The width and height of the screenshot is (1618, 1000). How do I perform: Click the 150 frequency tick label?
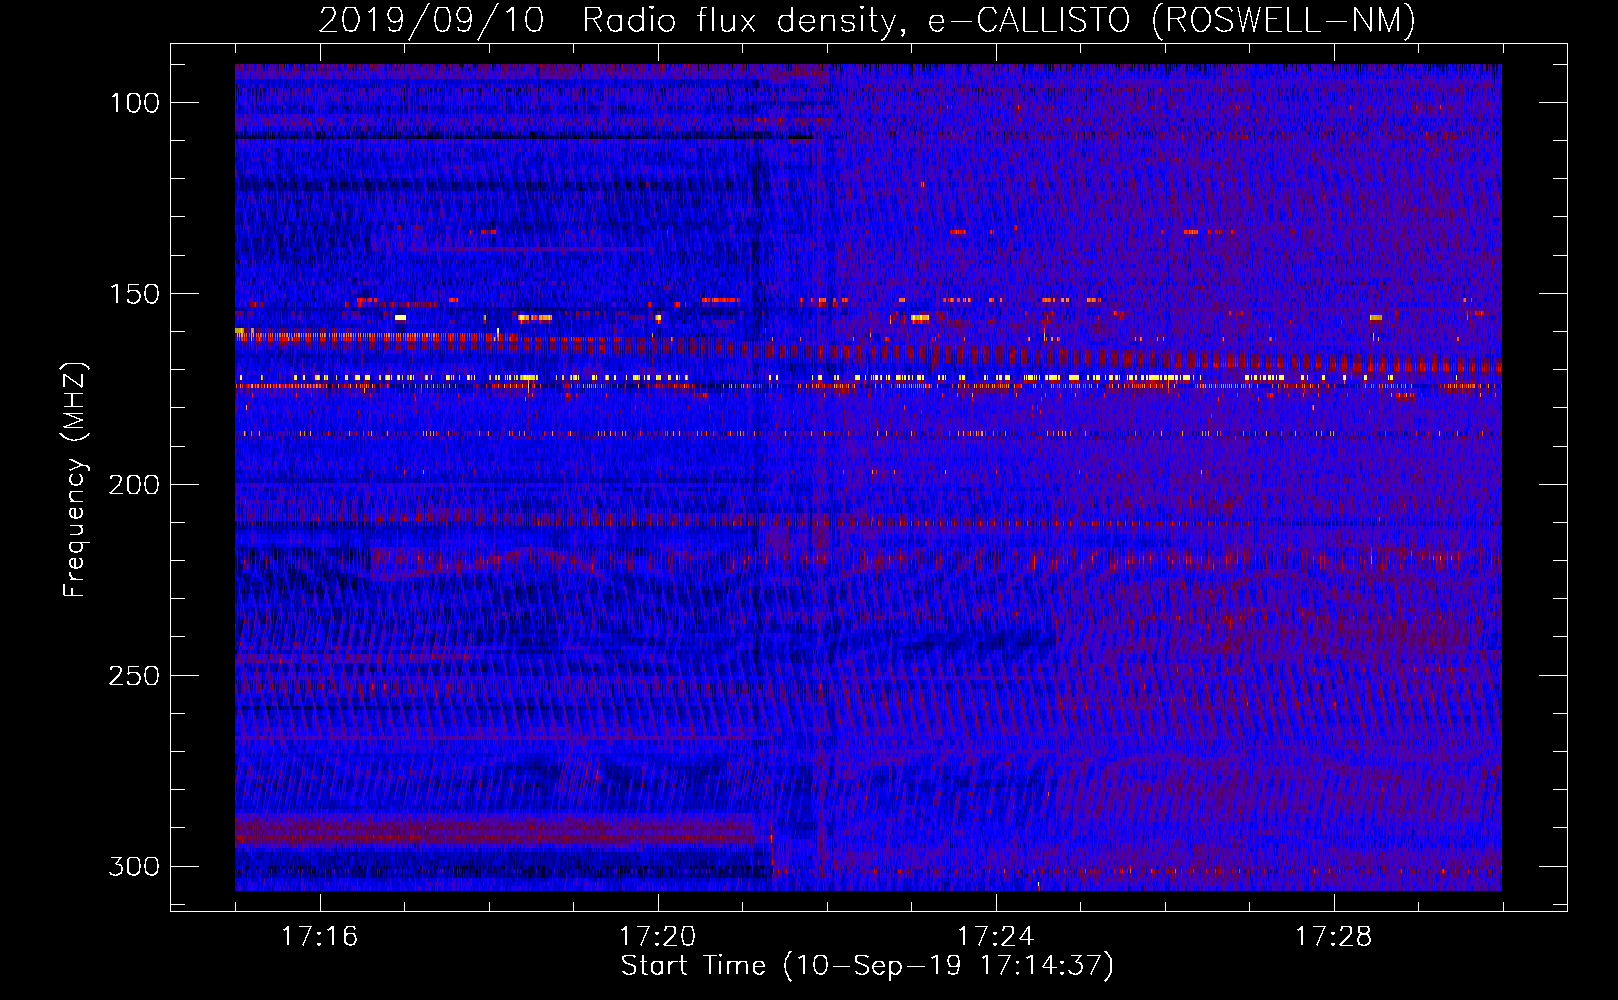point(133,294)
